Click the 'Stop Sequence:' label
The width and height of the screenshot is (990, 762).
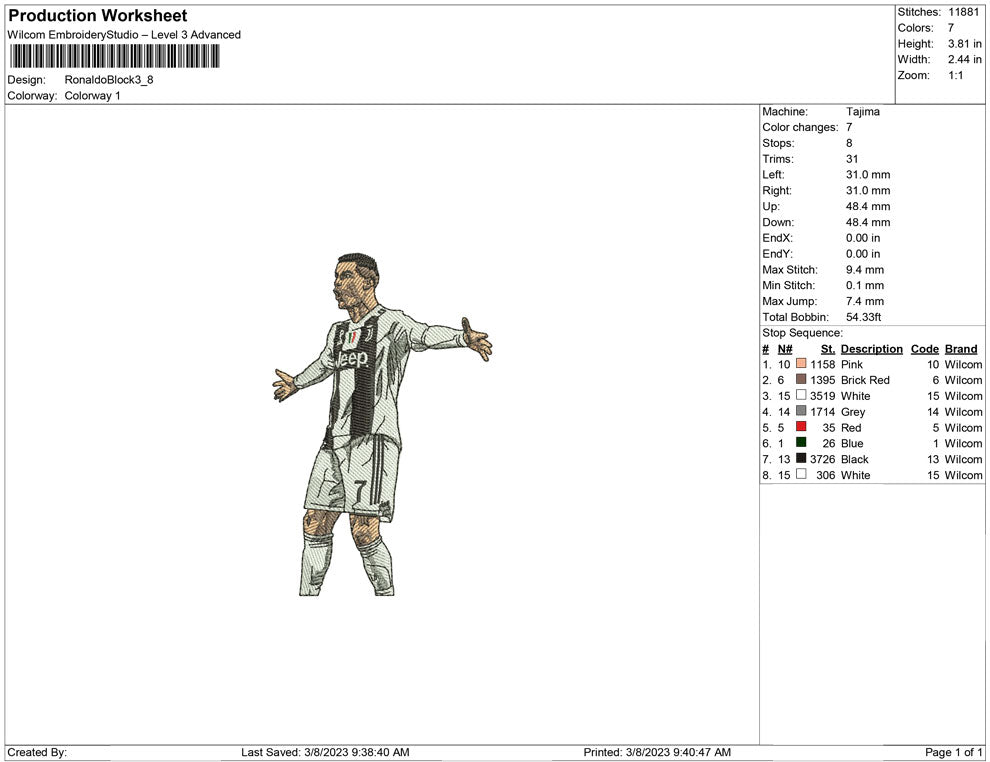(802, 333)
